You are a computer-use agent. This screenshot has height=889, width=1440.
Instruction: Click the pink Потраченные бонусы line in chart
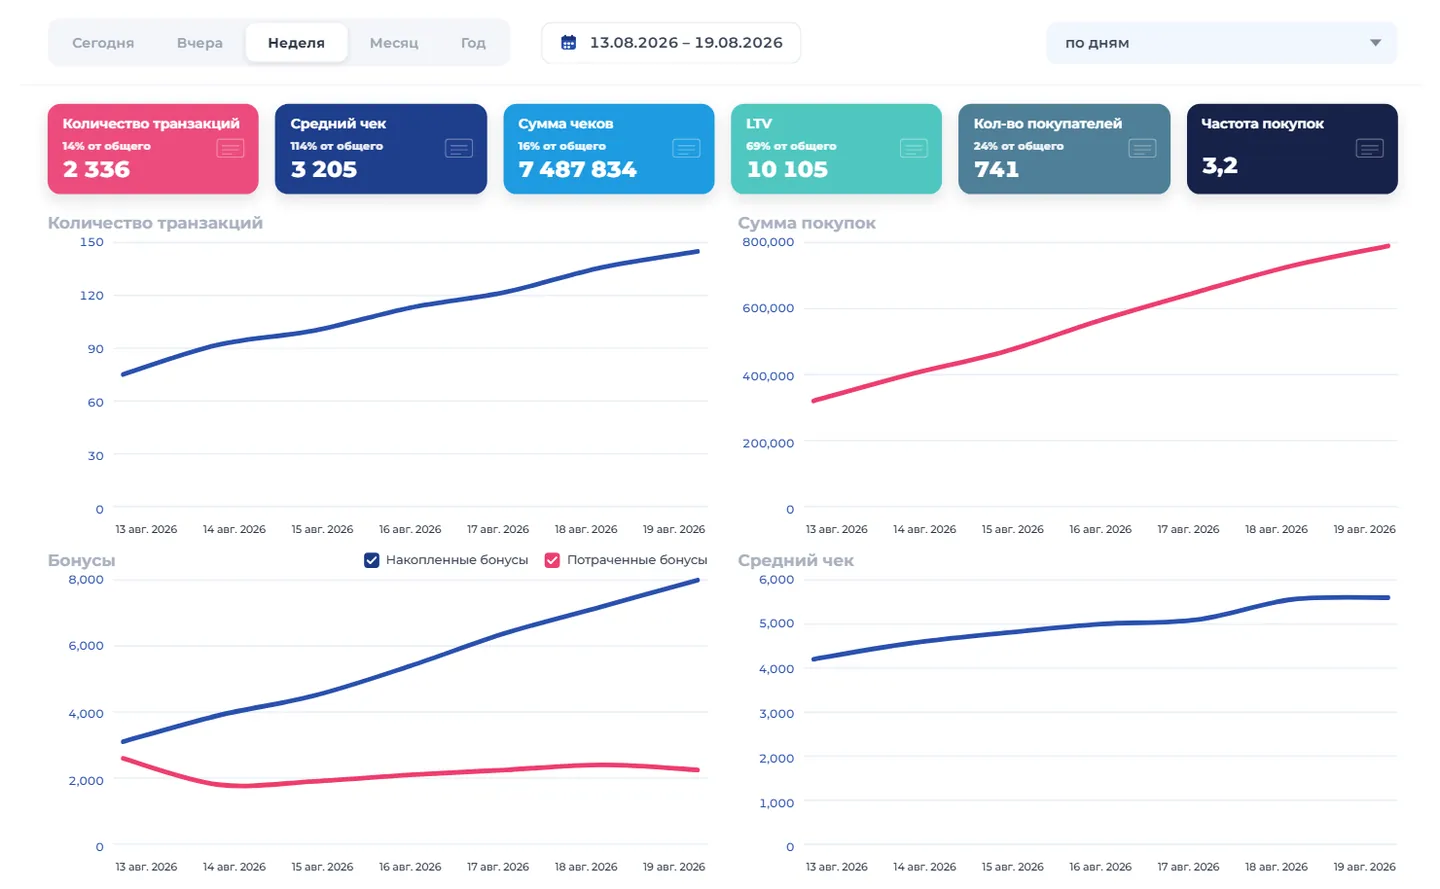click(x=410, y=774)
